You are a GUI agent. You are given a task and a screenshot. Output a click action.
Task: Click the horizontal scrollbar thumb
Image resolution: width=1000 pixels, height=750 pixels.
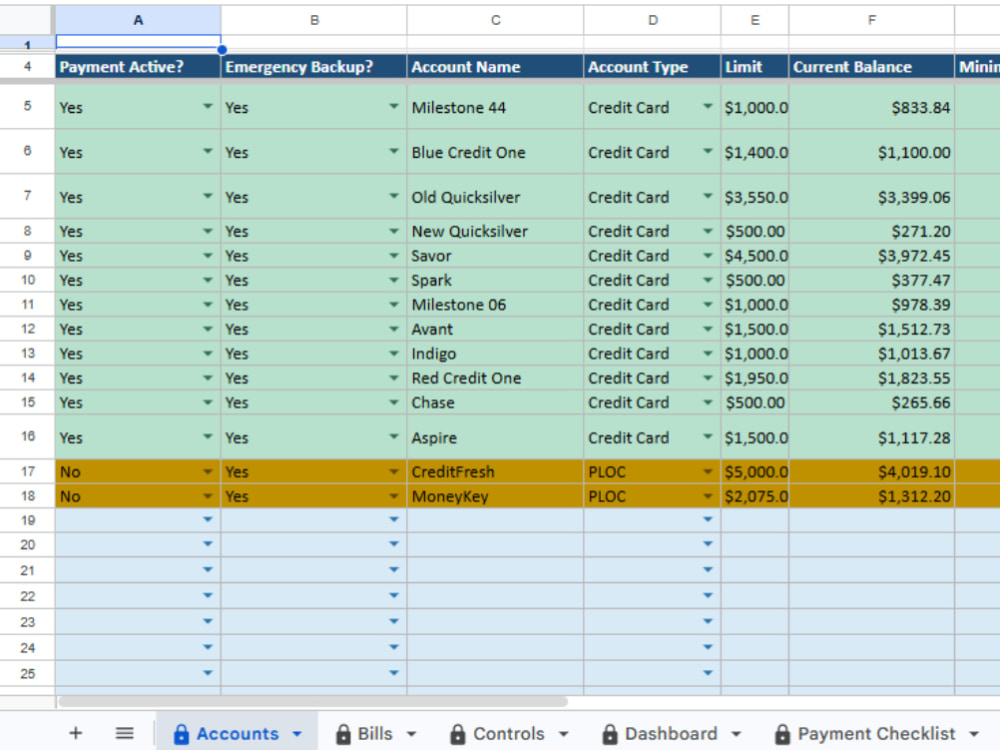click(312, 702)
